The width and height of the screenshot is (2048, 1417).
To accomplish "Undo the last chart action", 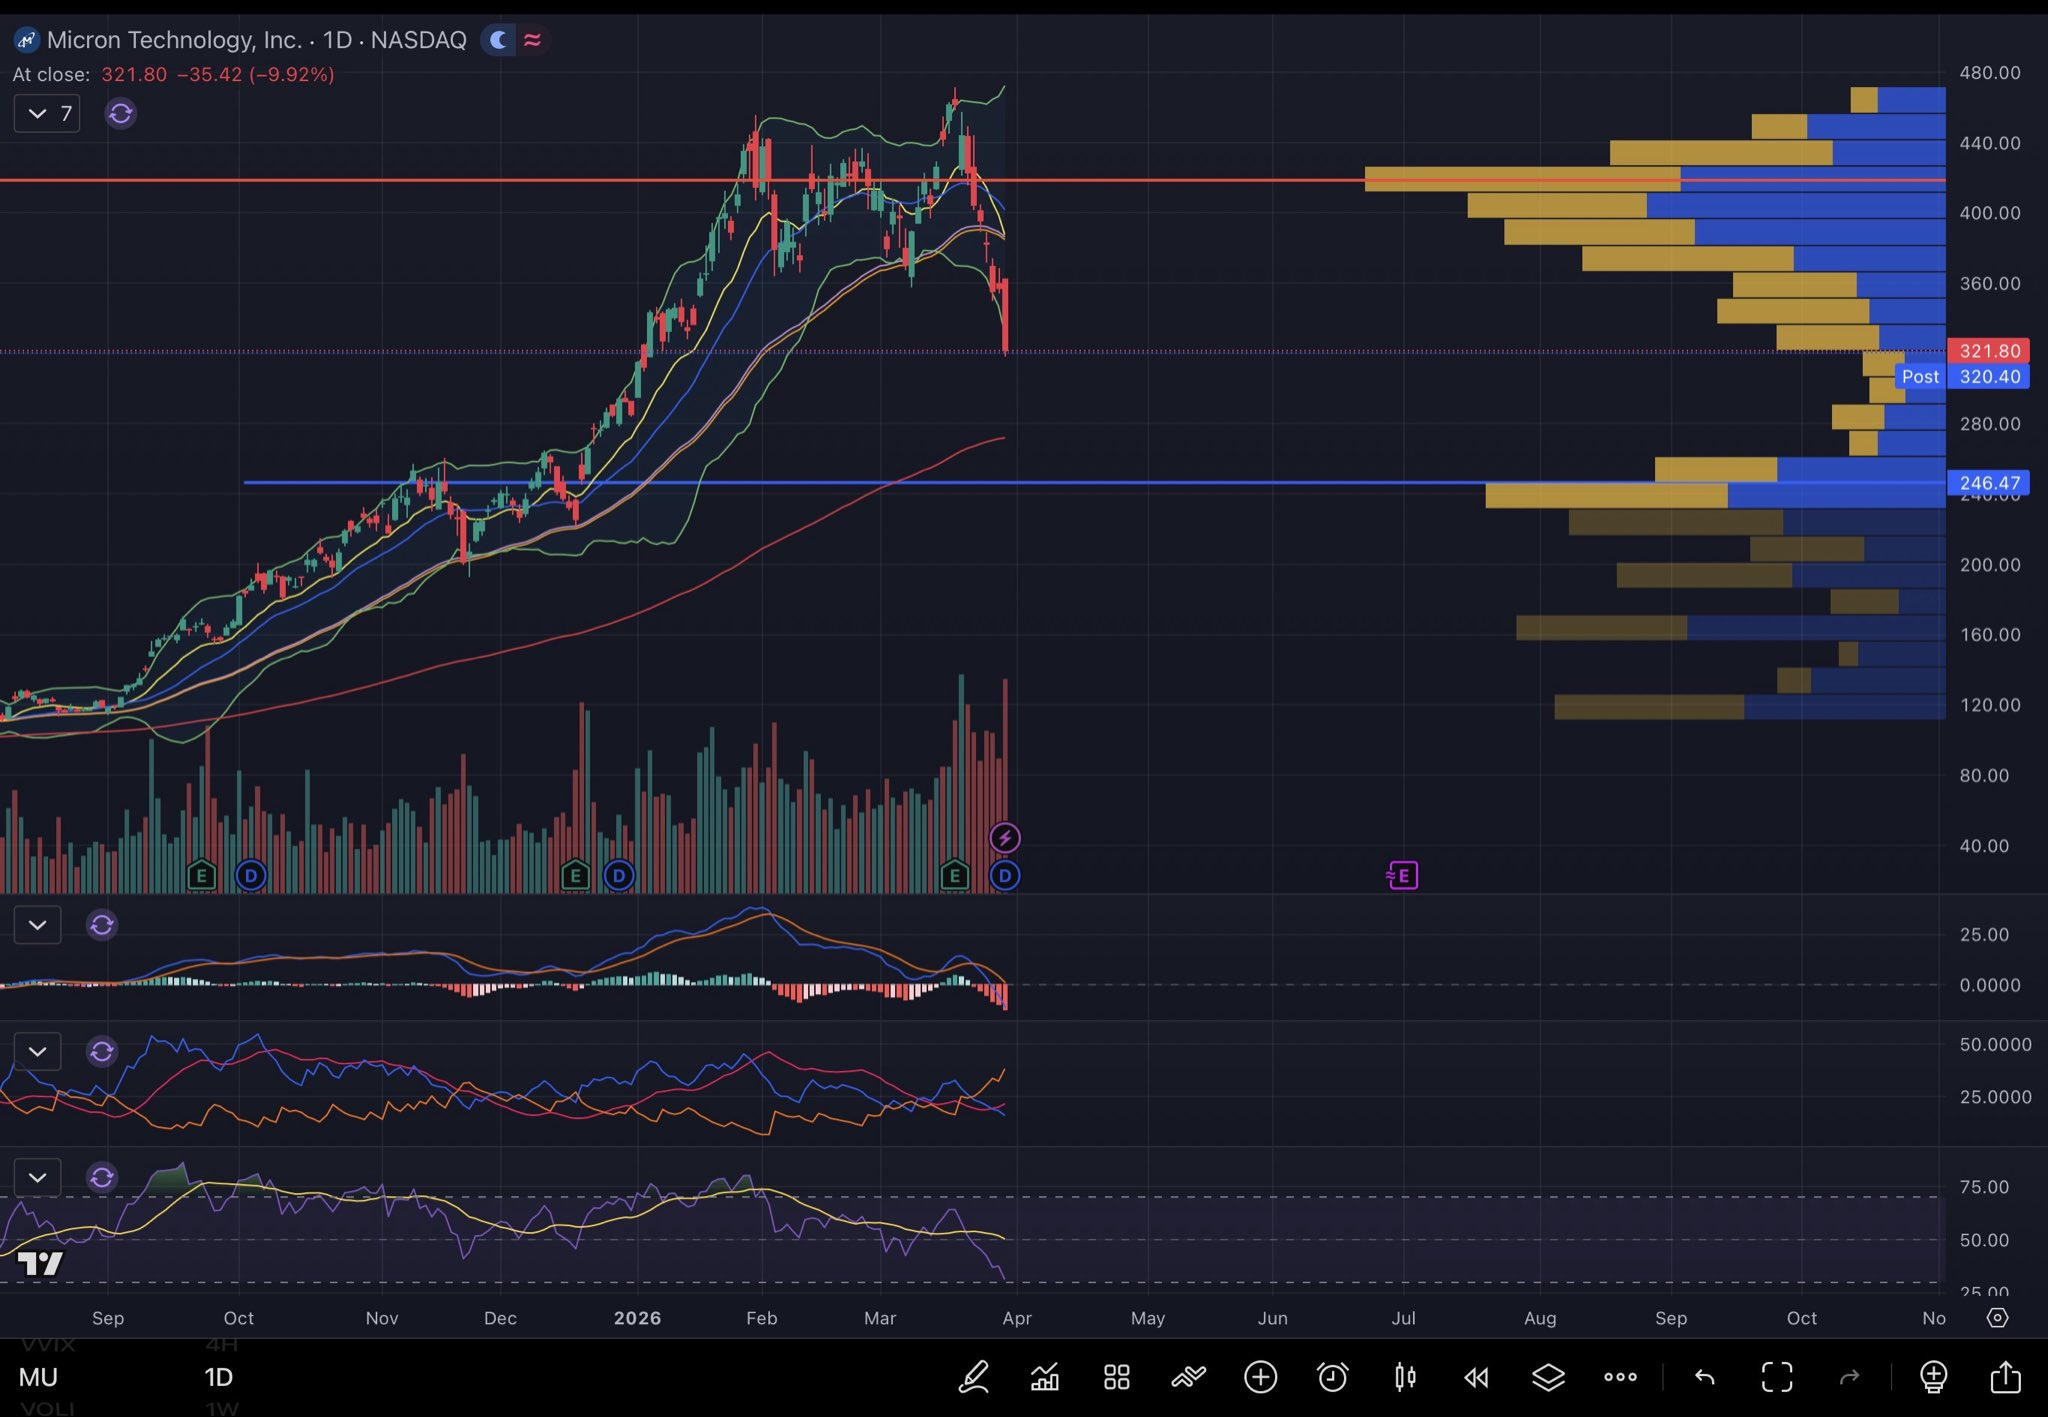I will pos(1705,1377).
